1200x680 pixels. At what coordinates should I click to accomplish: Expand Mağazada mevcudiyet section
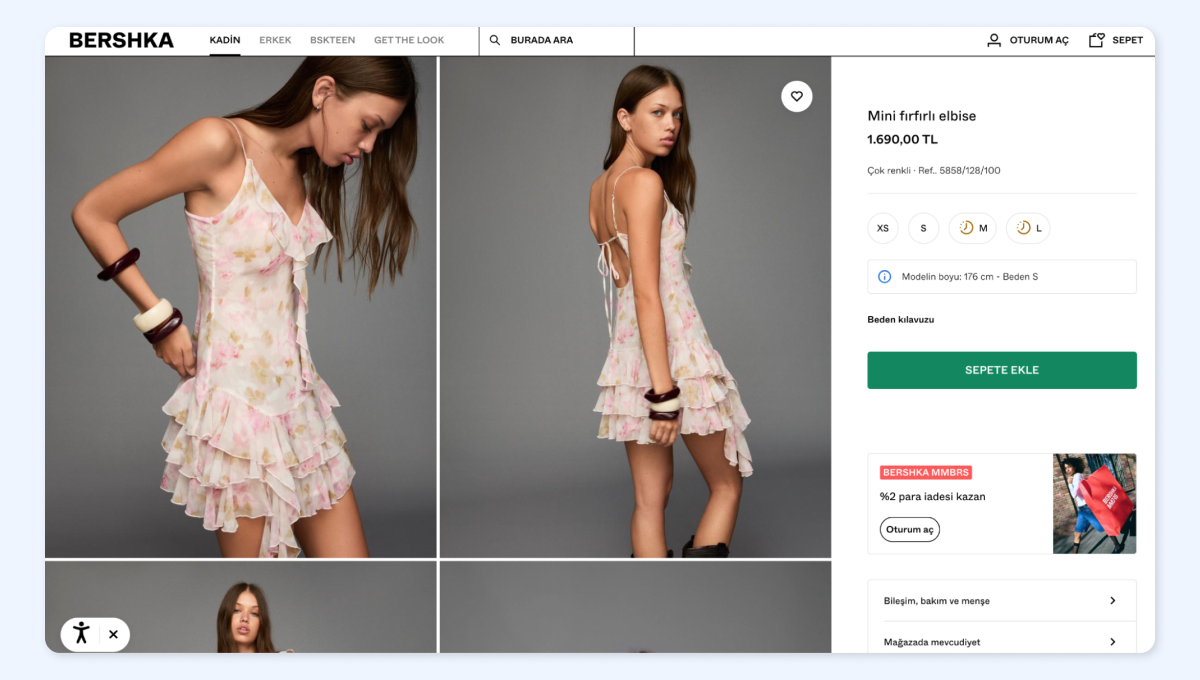click(1001, 642)
